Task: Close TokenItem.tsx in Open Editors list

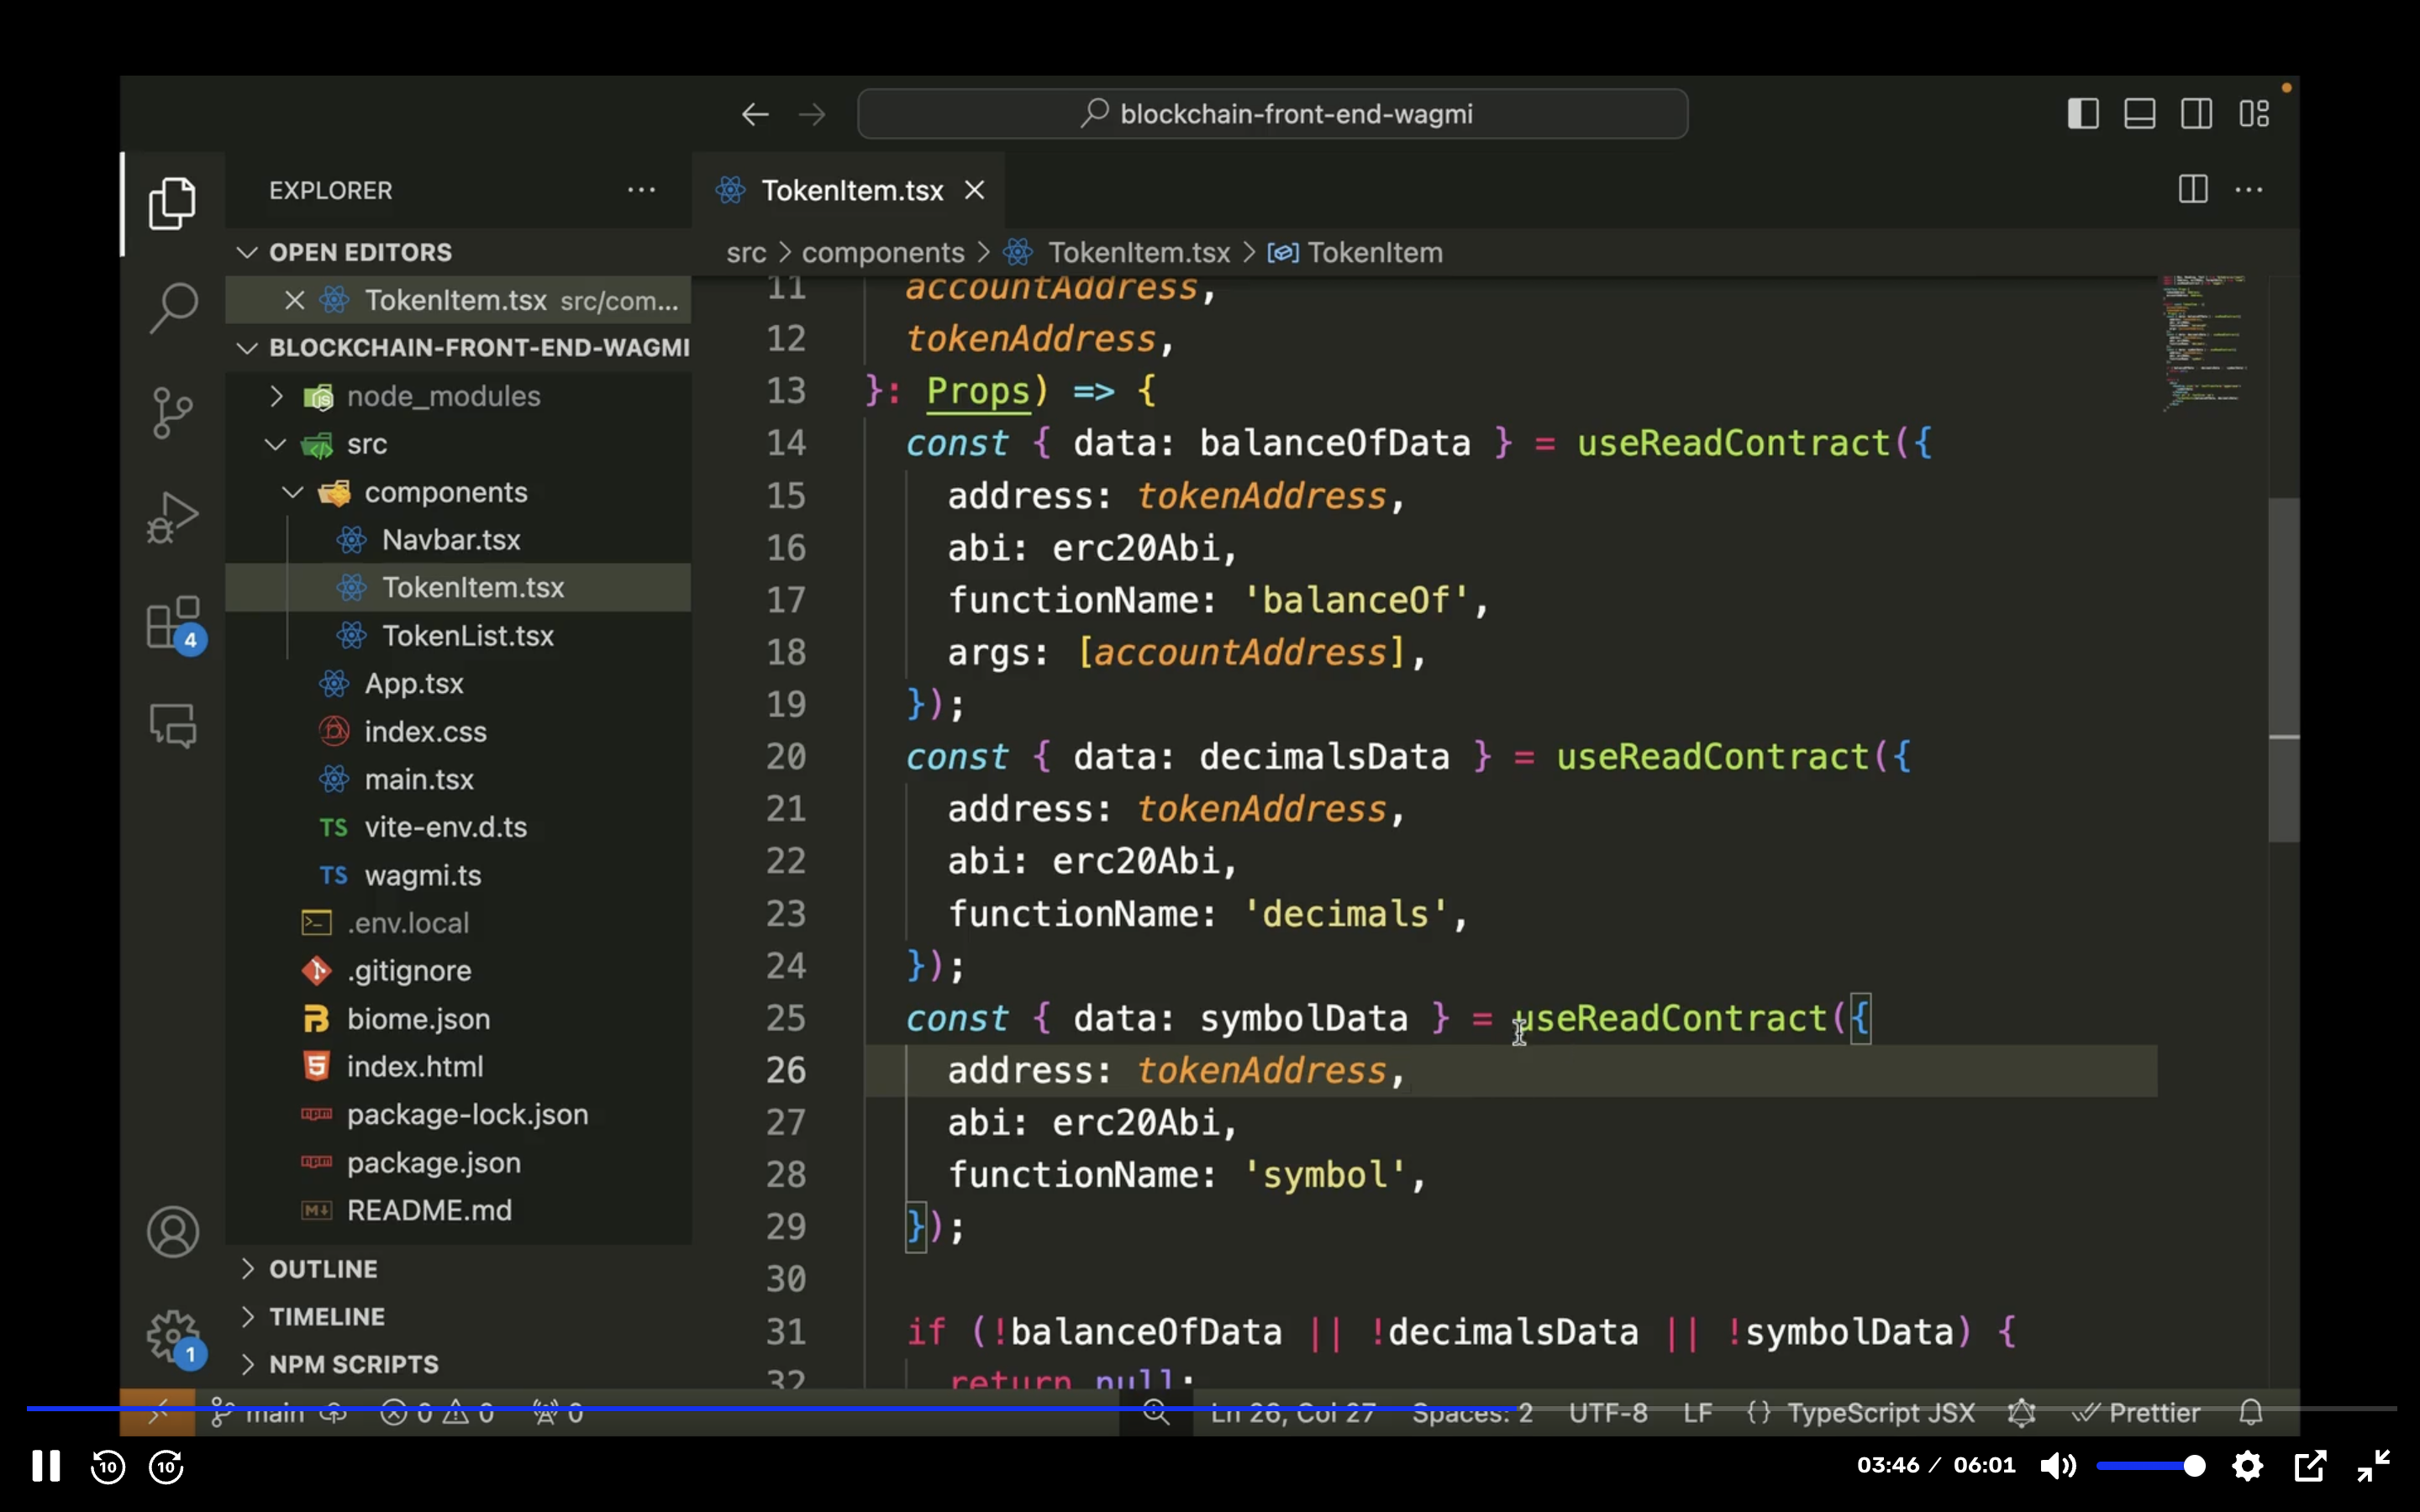Action: [x=294, y=300]
